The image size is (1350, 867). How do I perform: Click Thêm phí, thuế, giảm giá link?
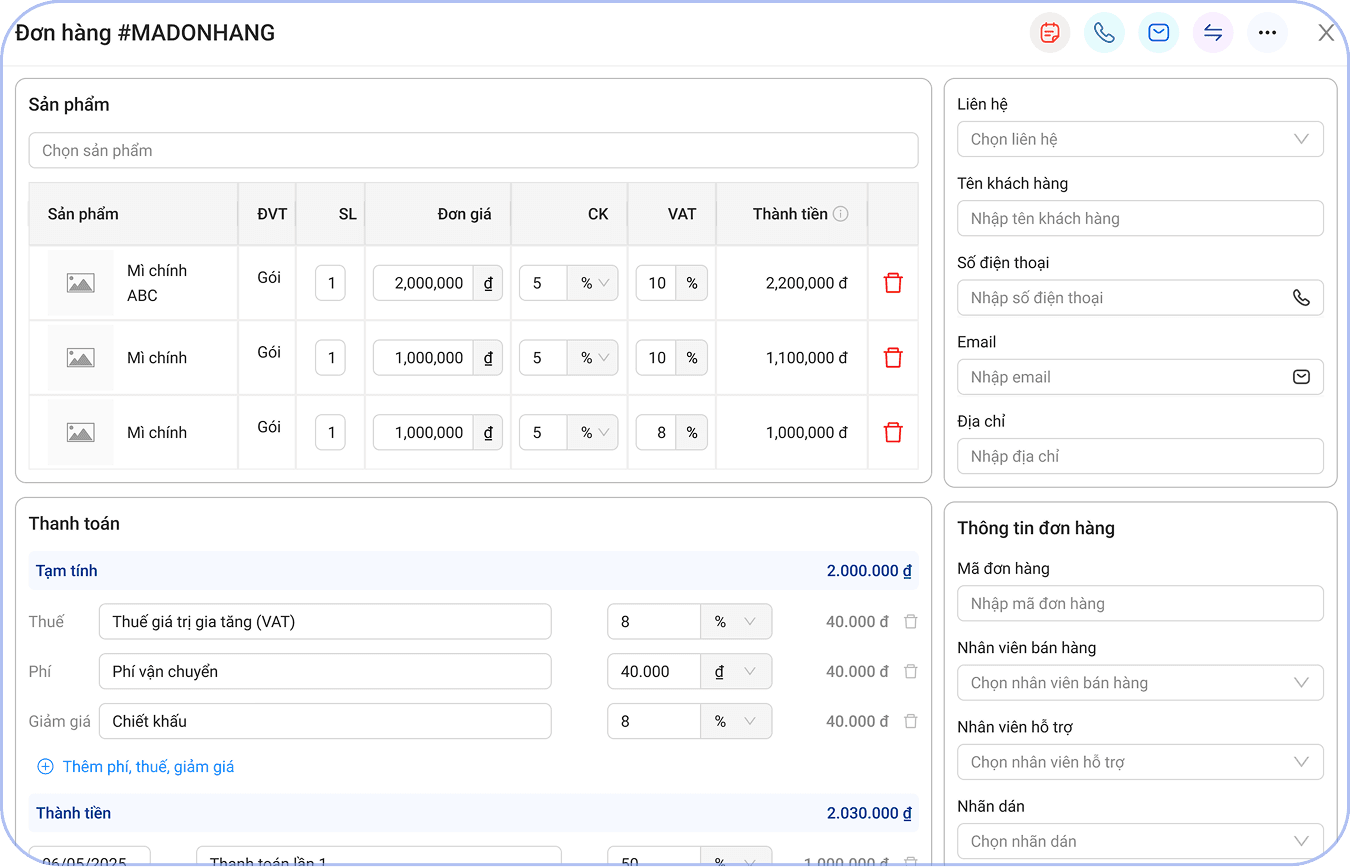point(136,767)
